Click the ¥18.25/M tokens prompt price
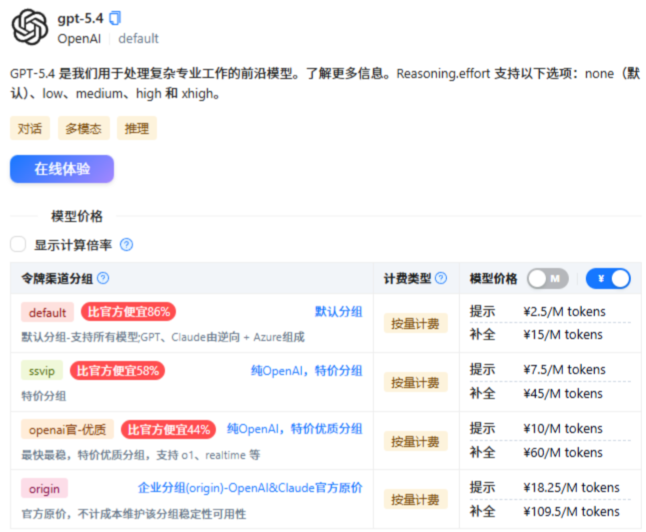 571,487
